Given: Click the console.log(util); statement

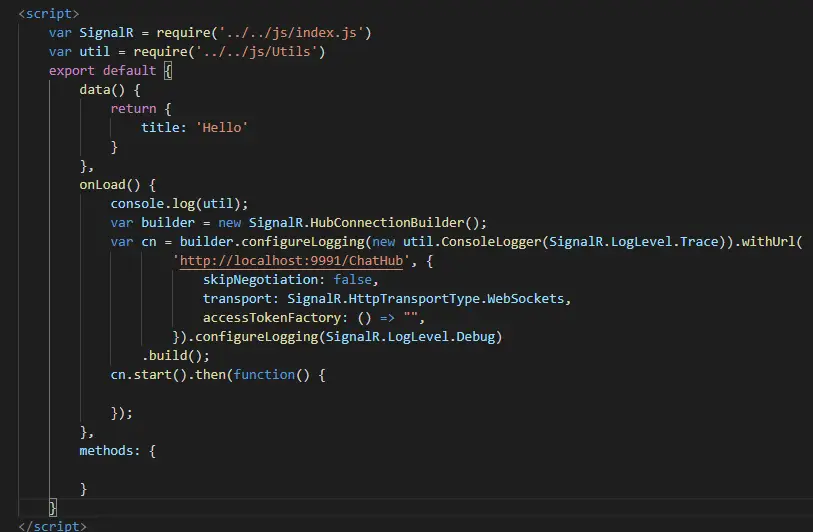Looking at the screenshot, I should (179, 204).
